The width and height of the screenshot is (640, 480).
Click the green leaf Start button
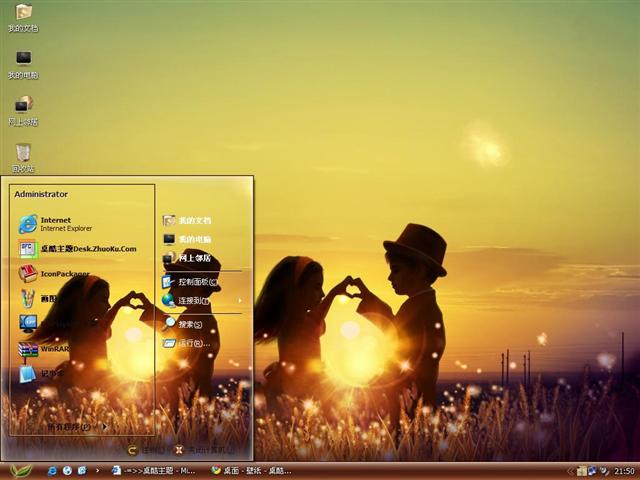[x=20, y=470]
